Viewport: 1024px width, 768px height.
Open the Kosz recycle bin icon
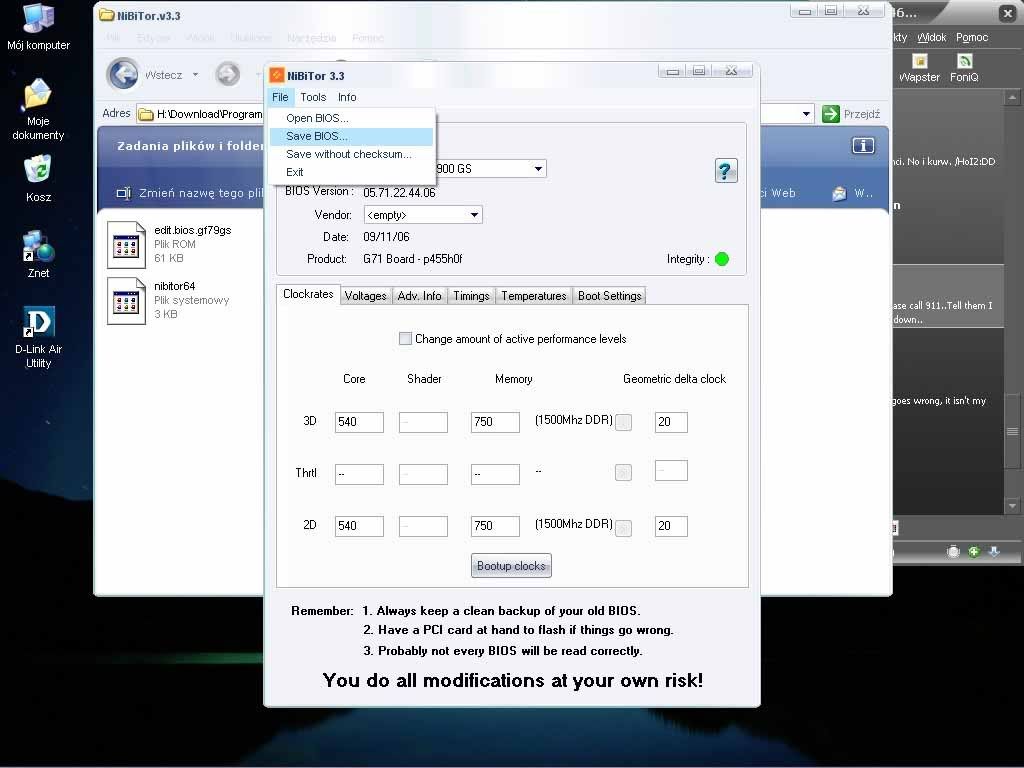pos(38,178)
